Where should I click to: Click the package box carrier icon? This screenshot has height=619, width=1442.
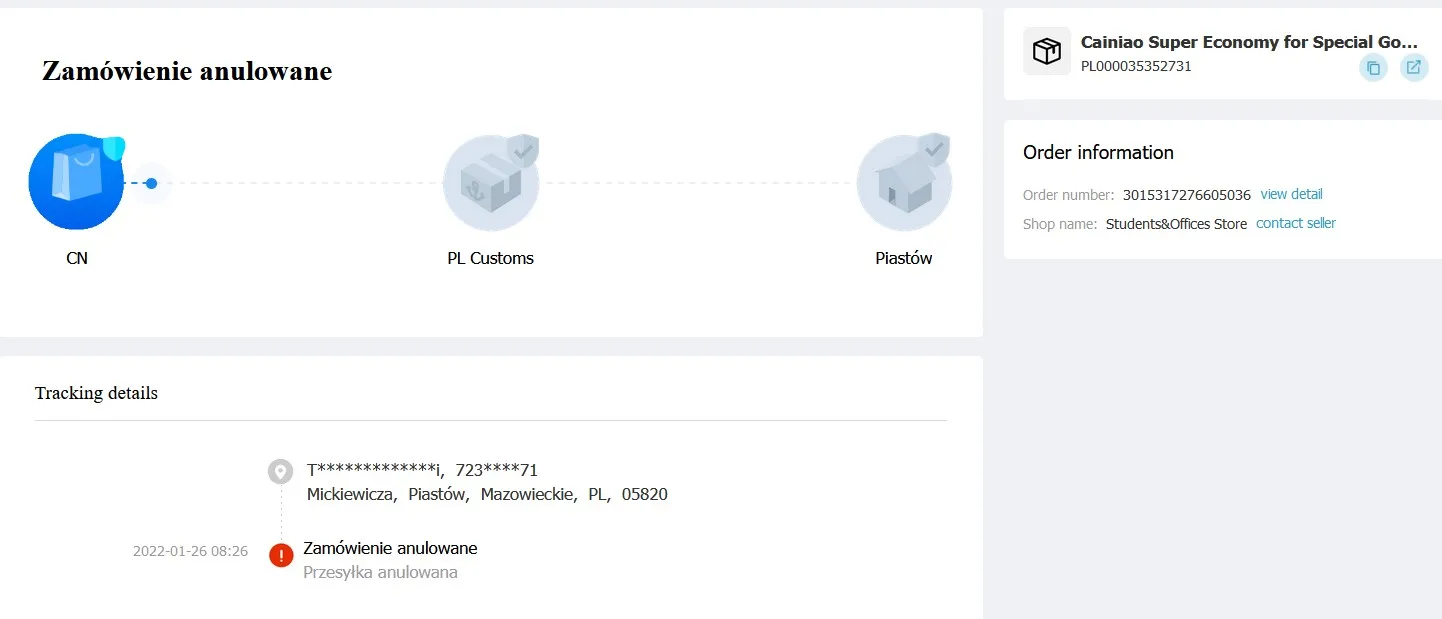click(1046, 51)
